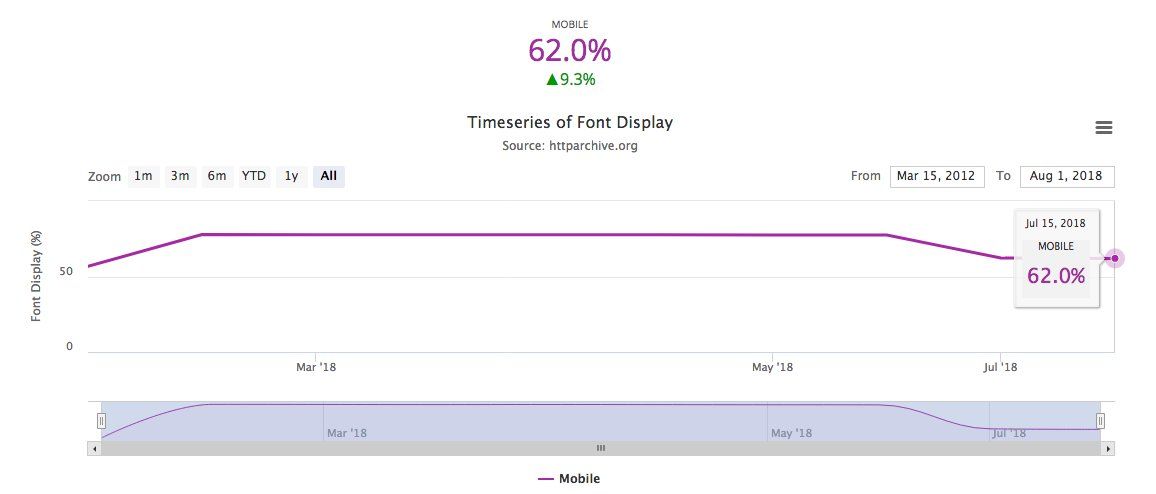
Task: Click the httparchive.org source subtitle
Action: [569, 146]
